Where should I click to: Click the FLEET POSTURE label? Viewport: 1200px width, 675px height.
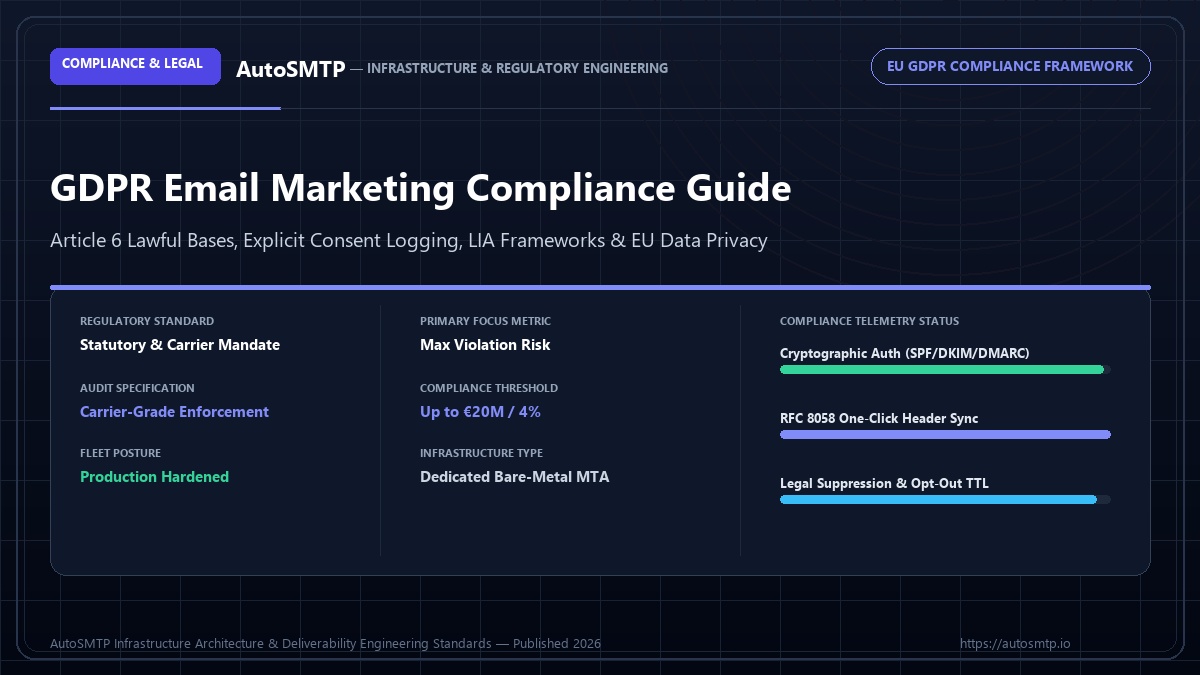(120, 452)
